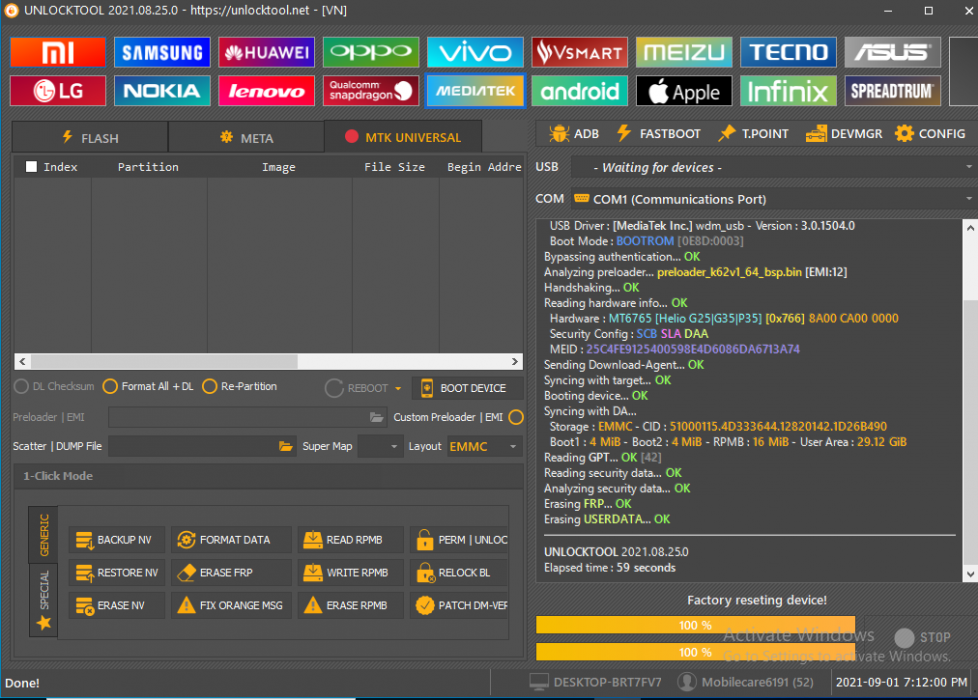978x700 pixels.
Task: Open DEVMGR device manager
Action: click(843, 134)
